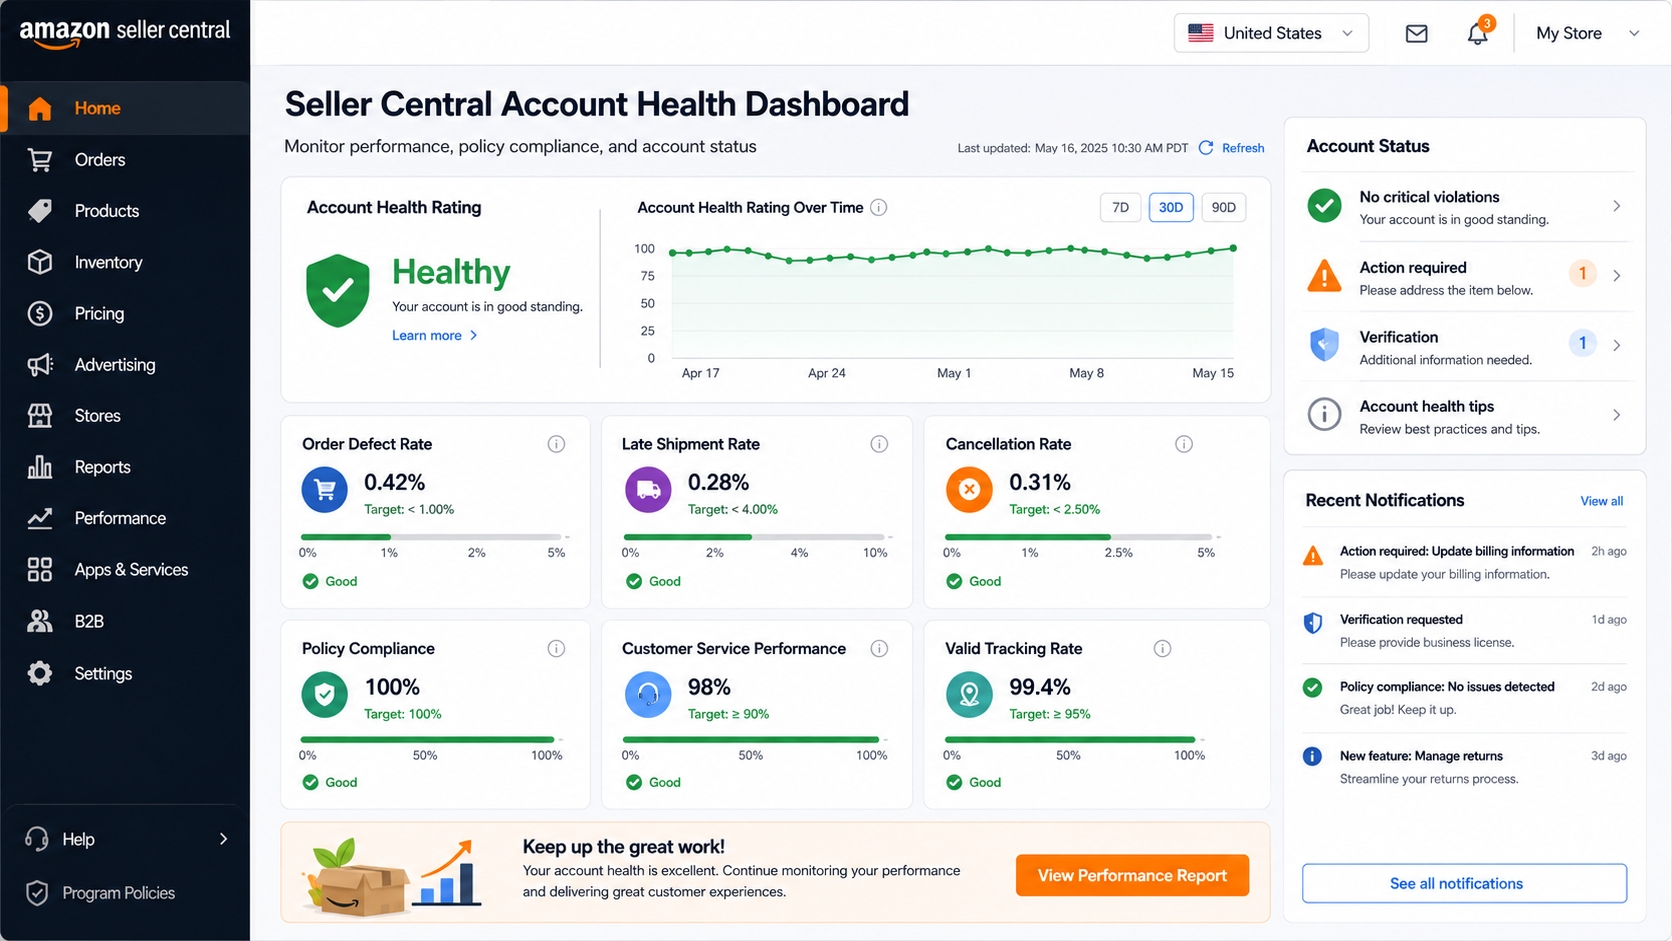Image resolution: width=1672 pixels, height=941 pixels.
Task: Click the orange 1 badge on Action required
Action: tap(1582, 273)
